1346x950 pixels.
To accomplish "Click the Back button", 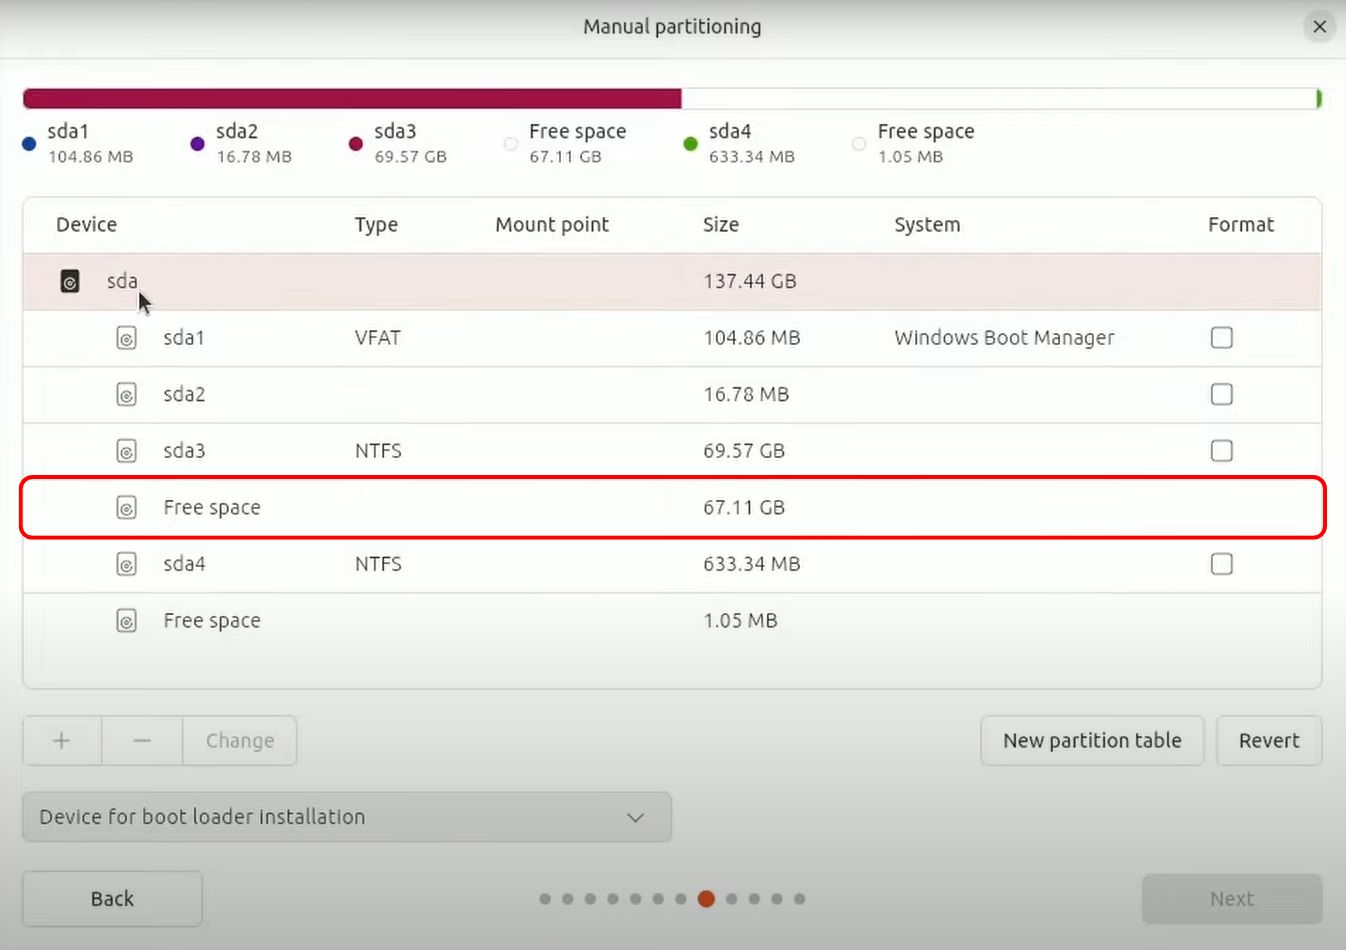I will 111,898.
